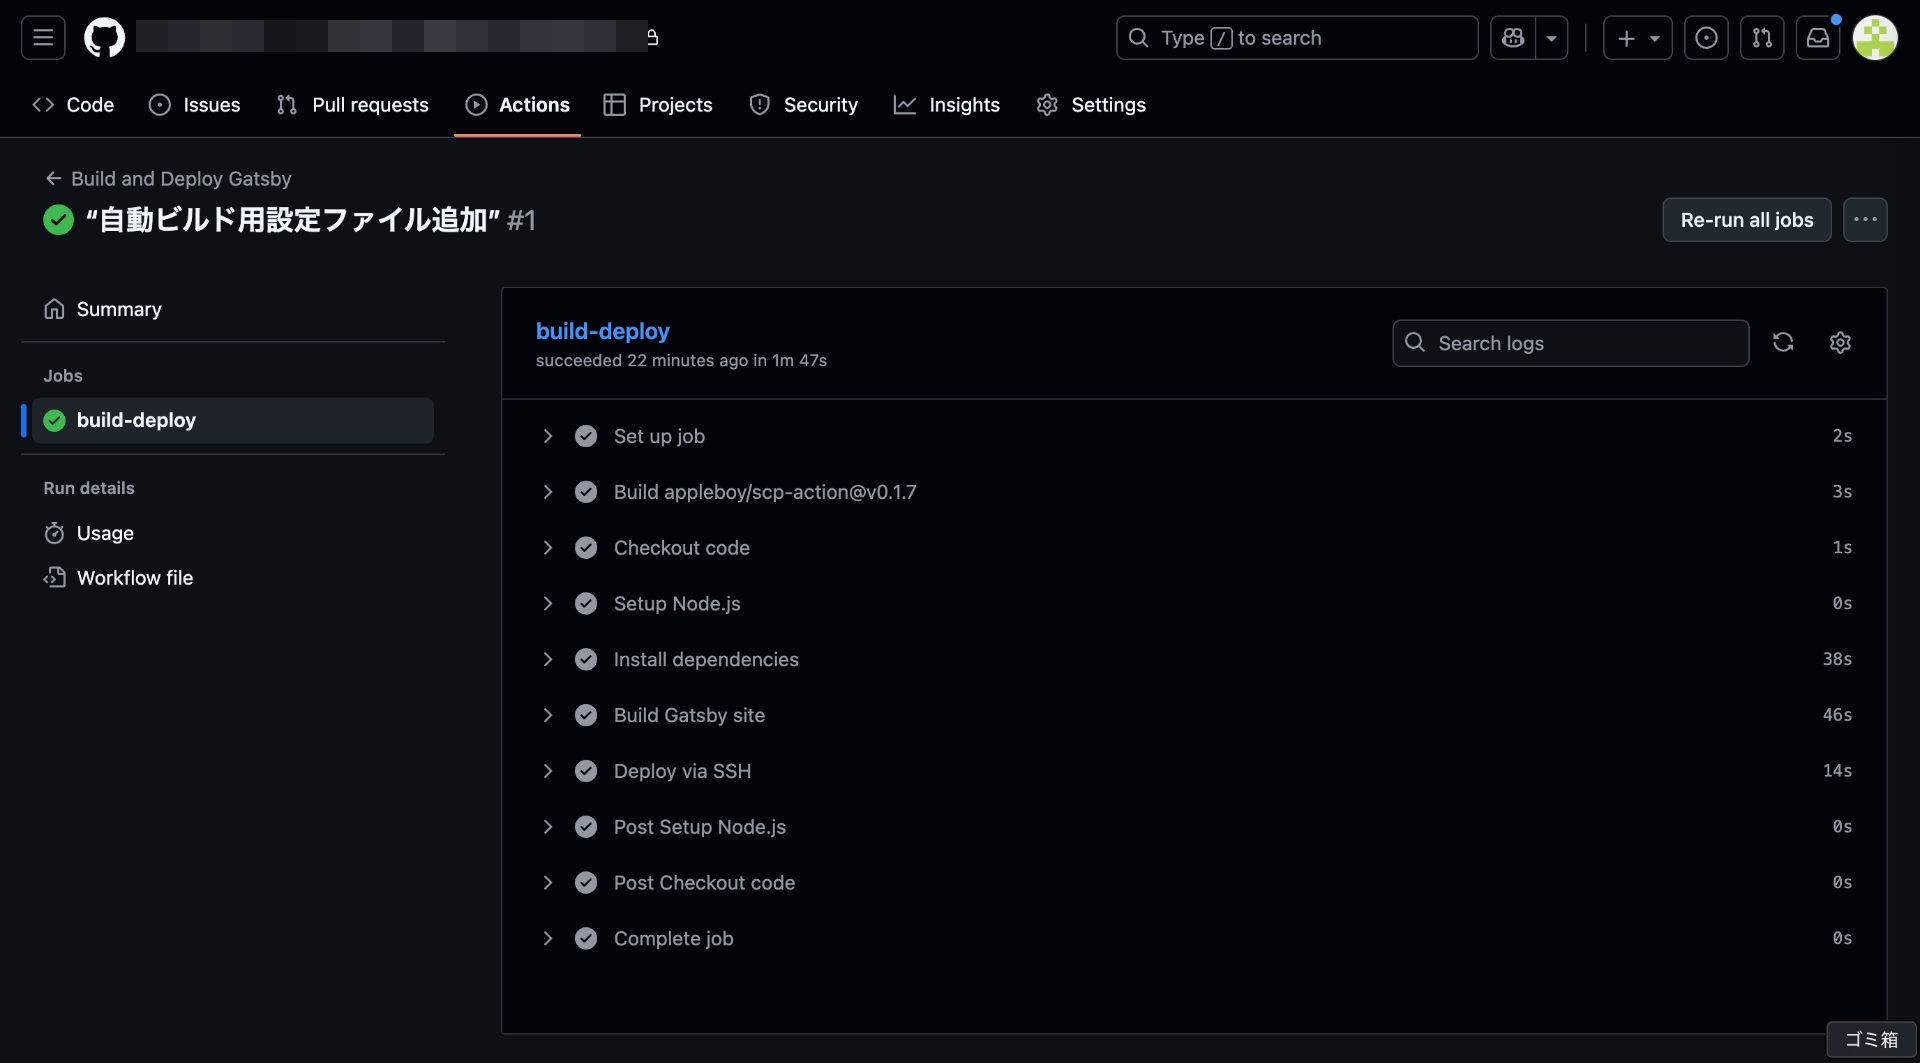Click the Complete job success checkmark
The height and width of the screenshot is (1063, 1920).
pyautogui.click(x=586, y=939)
